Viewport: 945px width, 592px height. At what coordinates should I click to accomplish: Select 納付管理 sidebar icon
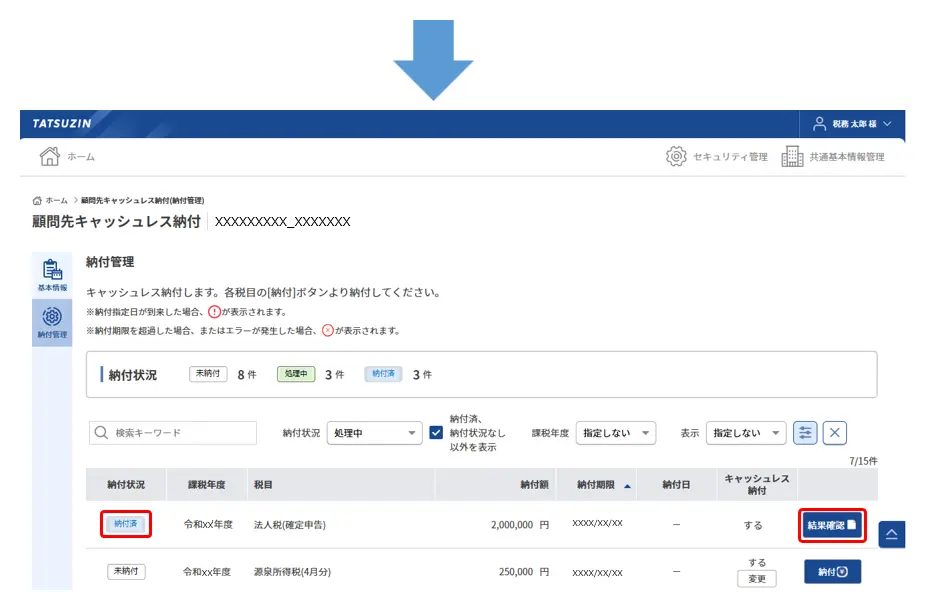[52, 322]
